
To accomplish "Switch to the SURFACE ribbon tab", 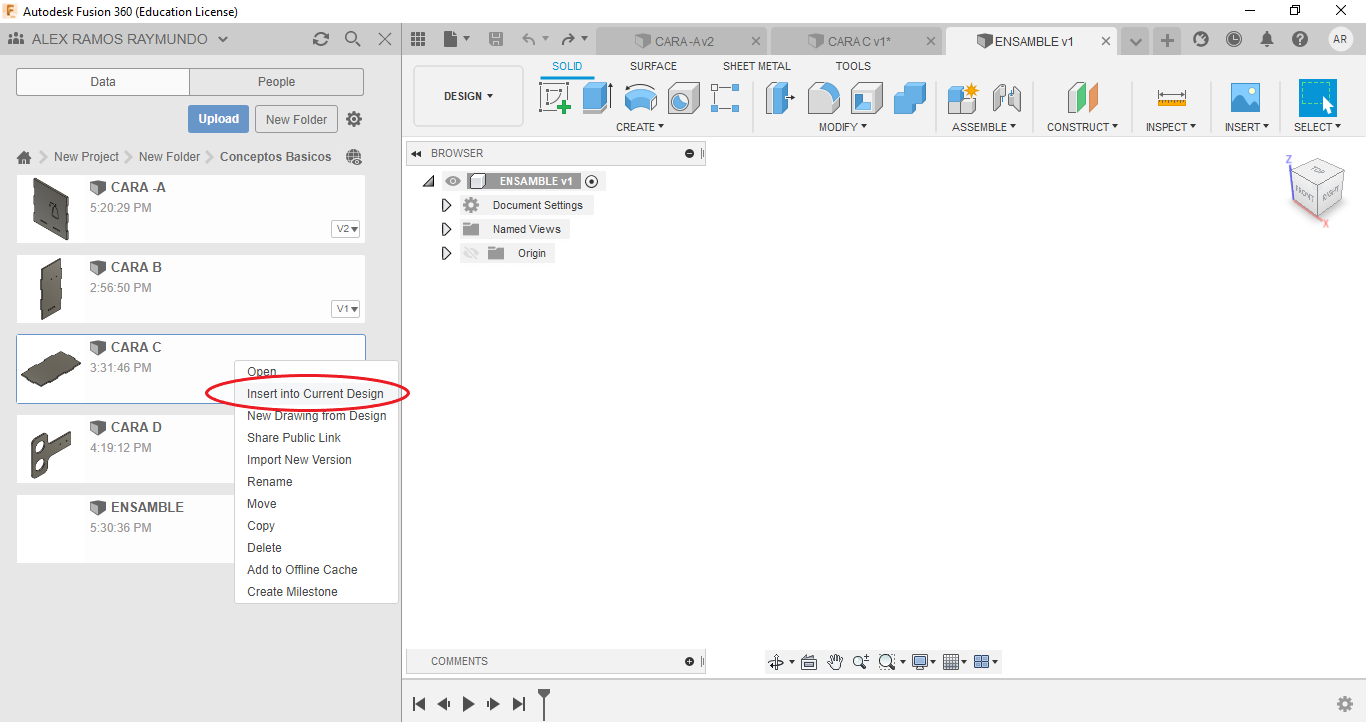I will [653, 66].
